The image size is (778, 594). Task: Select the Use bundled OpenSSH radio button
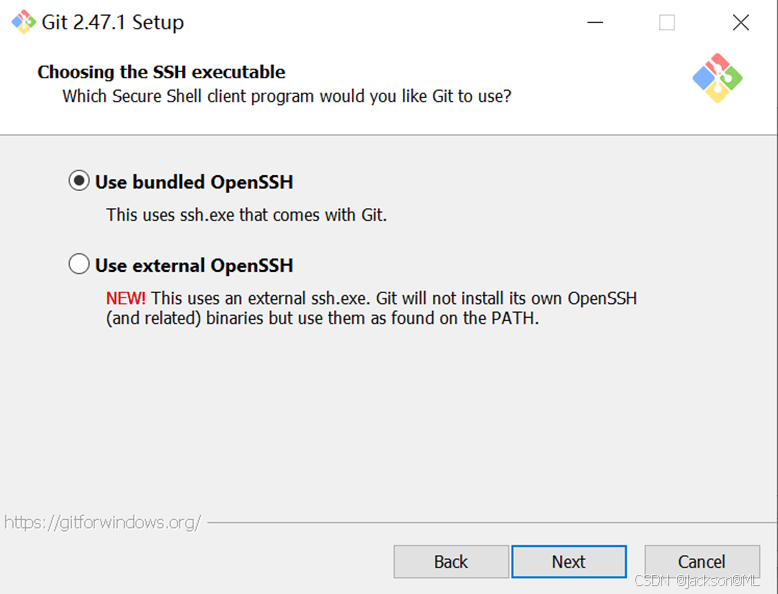(79, 181)
